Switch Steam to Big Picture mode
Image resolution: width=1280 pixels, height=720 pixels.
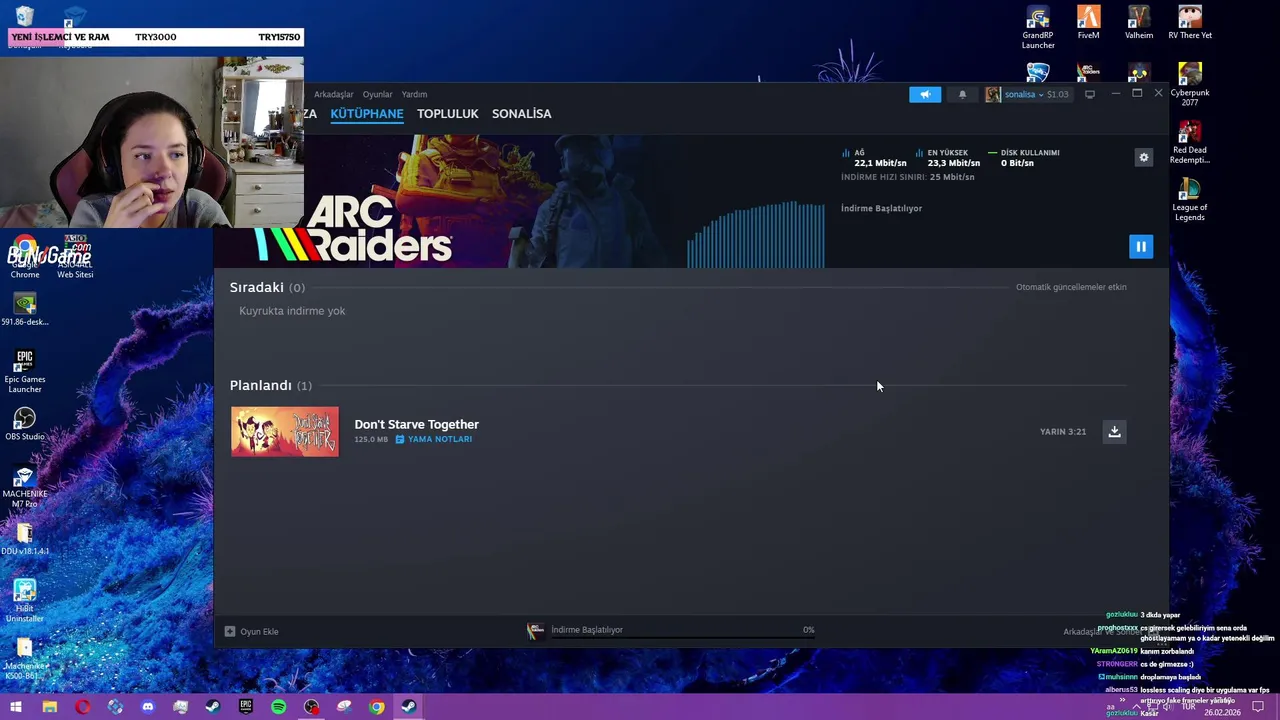[1090, 94]
